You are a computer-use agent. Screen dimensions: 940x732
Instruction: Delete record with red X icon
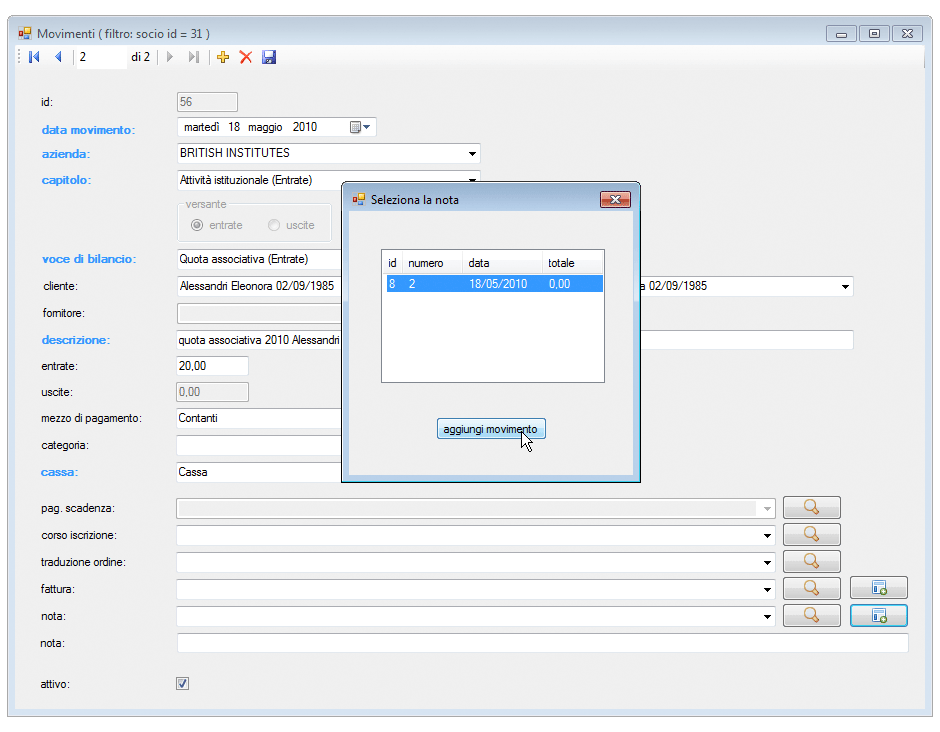[246, 57]
